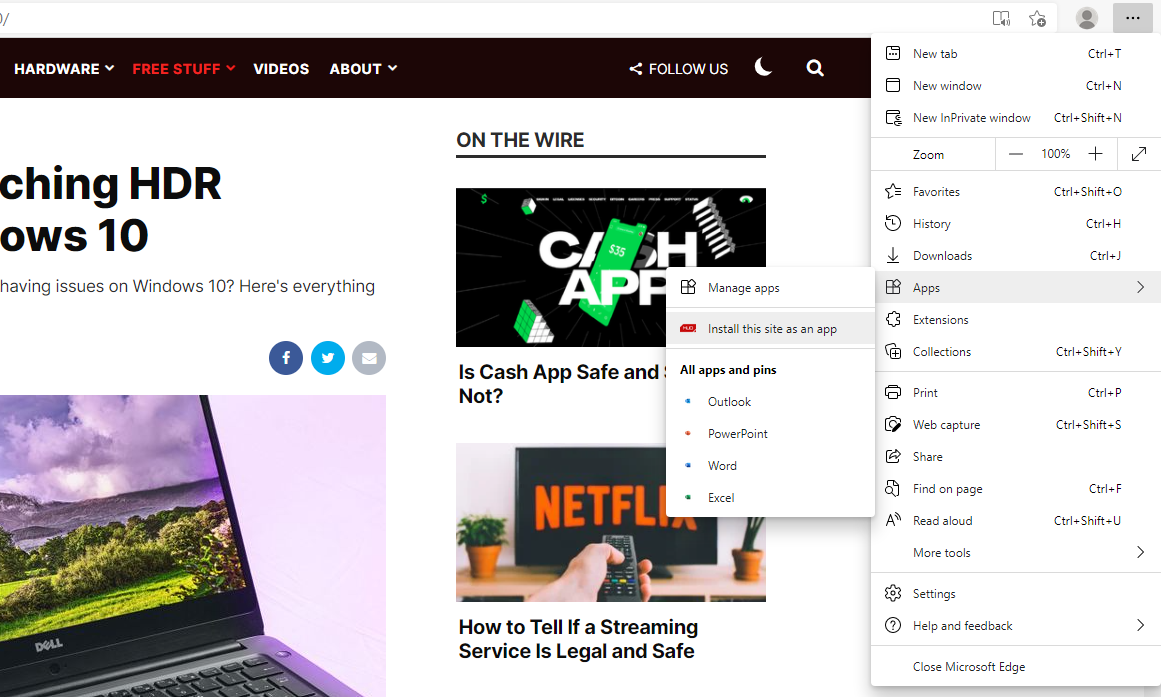Open site search with magnifier icon

pos(814,68)
